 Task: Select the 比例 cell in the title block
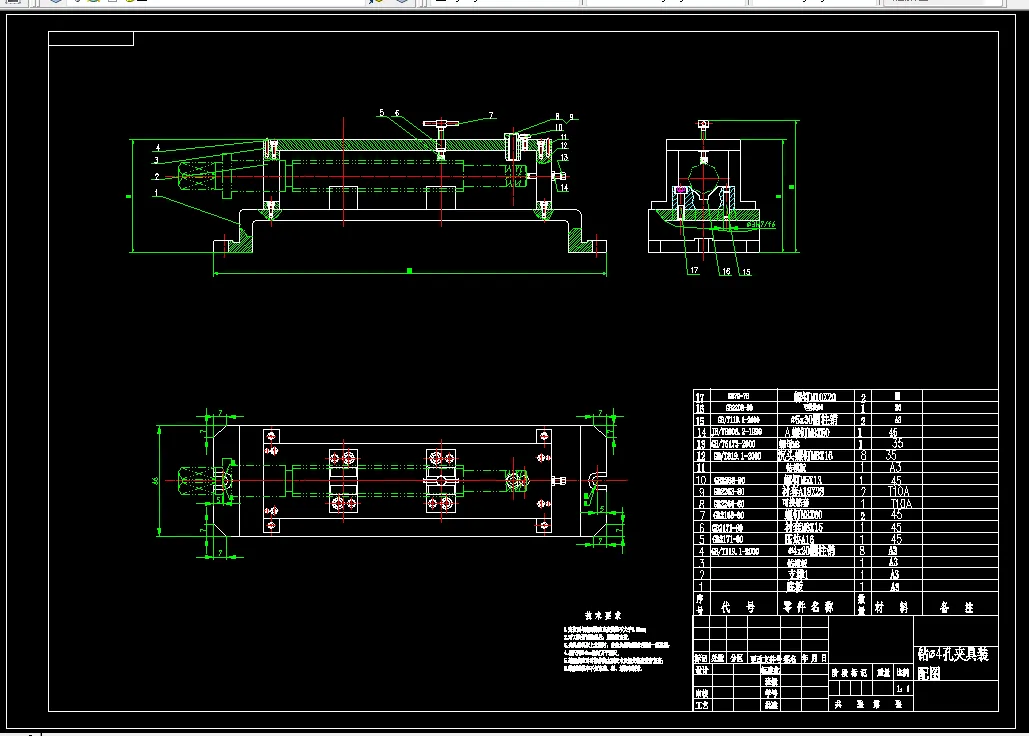point(903,672)
